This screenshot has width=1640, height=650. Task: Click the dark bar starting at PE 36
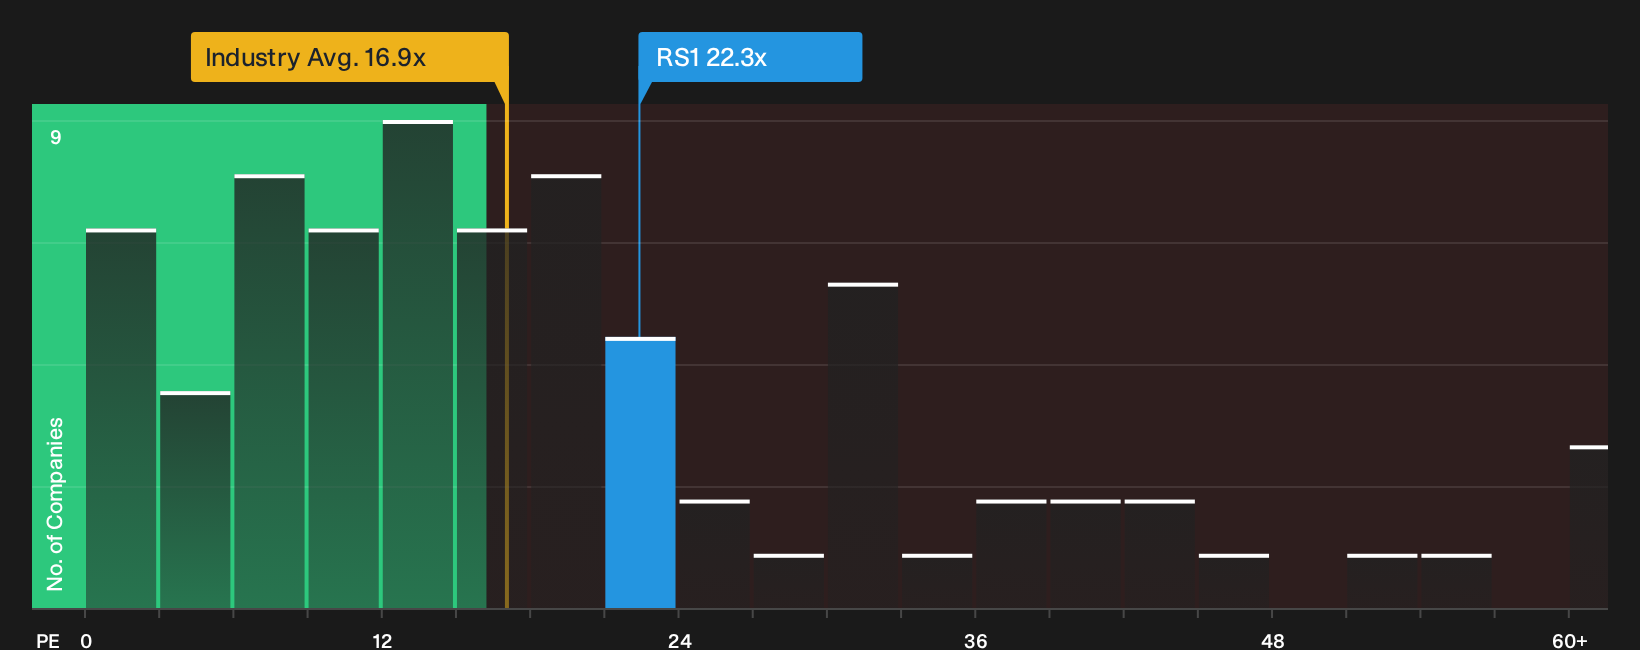click(x=1011, y=554)
